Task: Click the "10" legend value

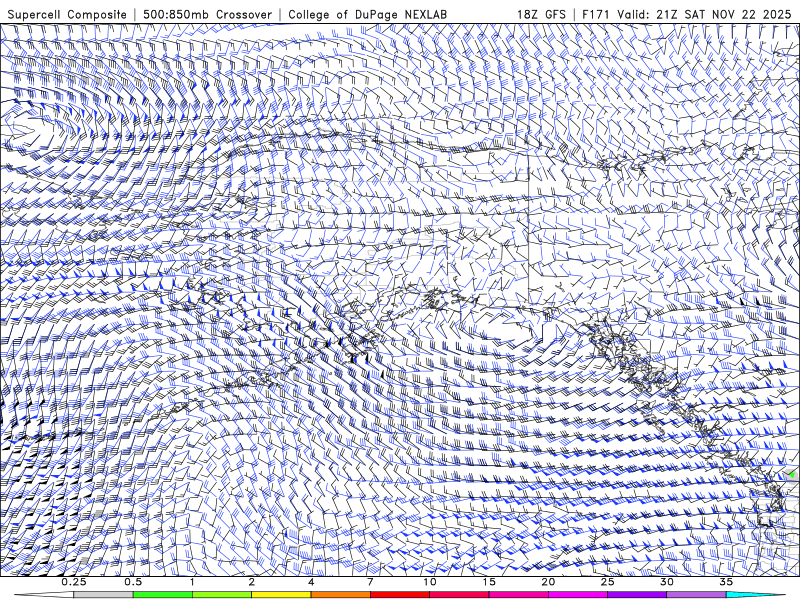Action: [430, 582]
